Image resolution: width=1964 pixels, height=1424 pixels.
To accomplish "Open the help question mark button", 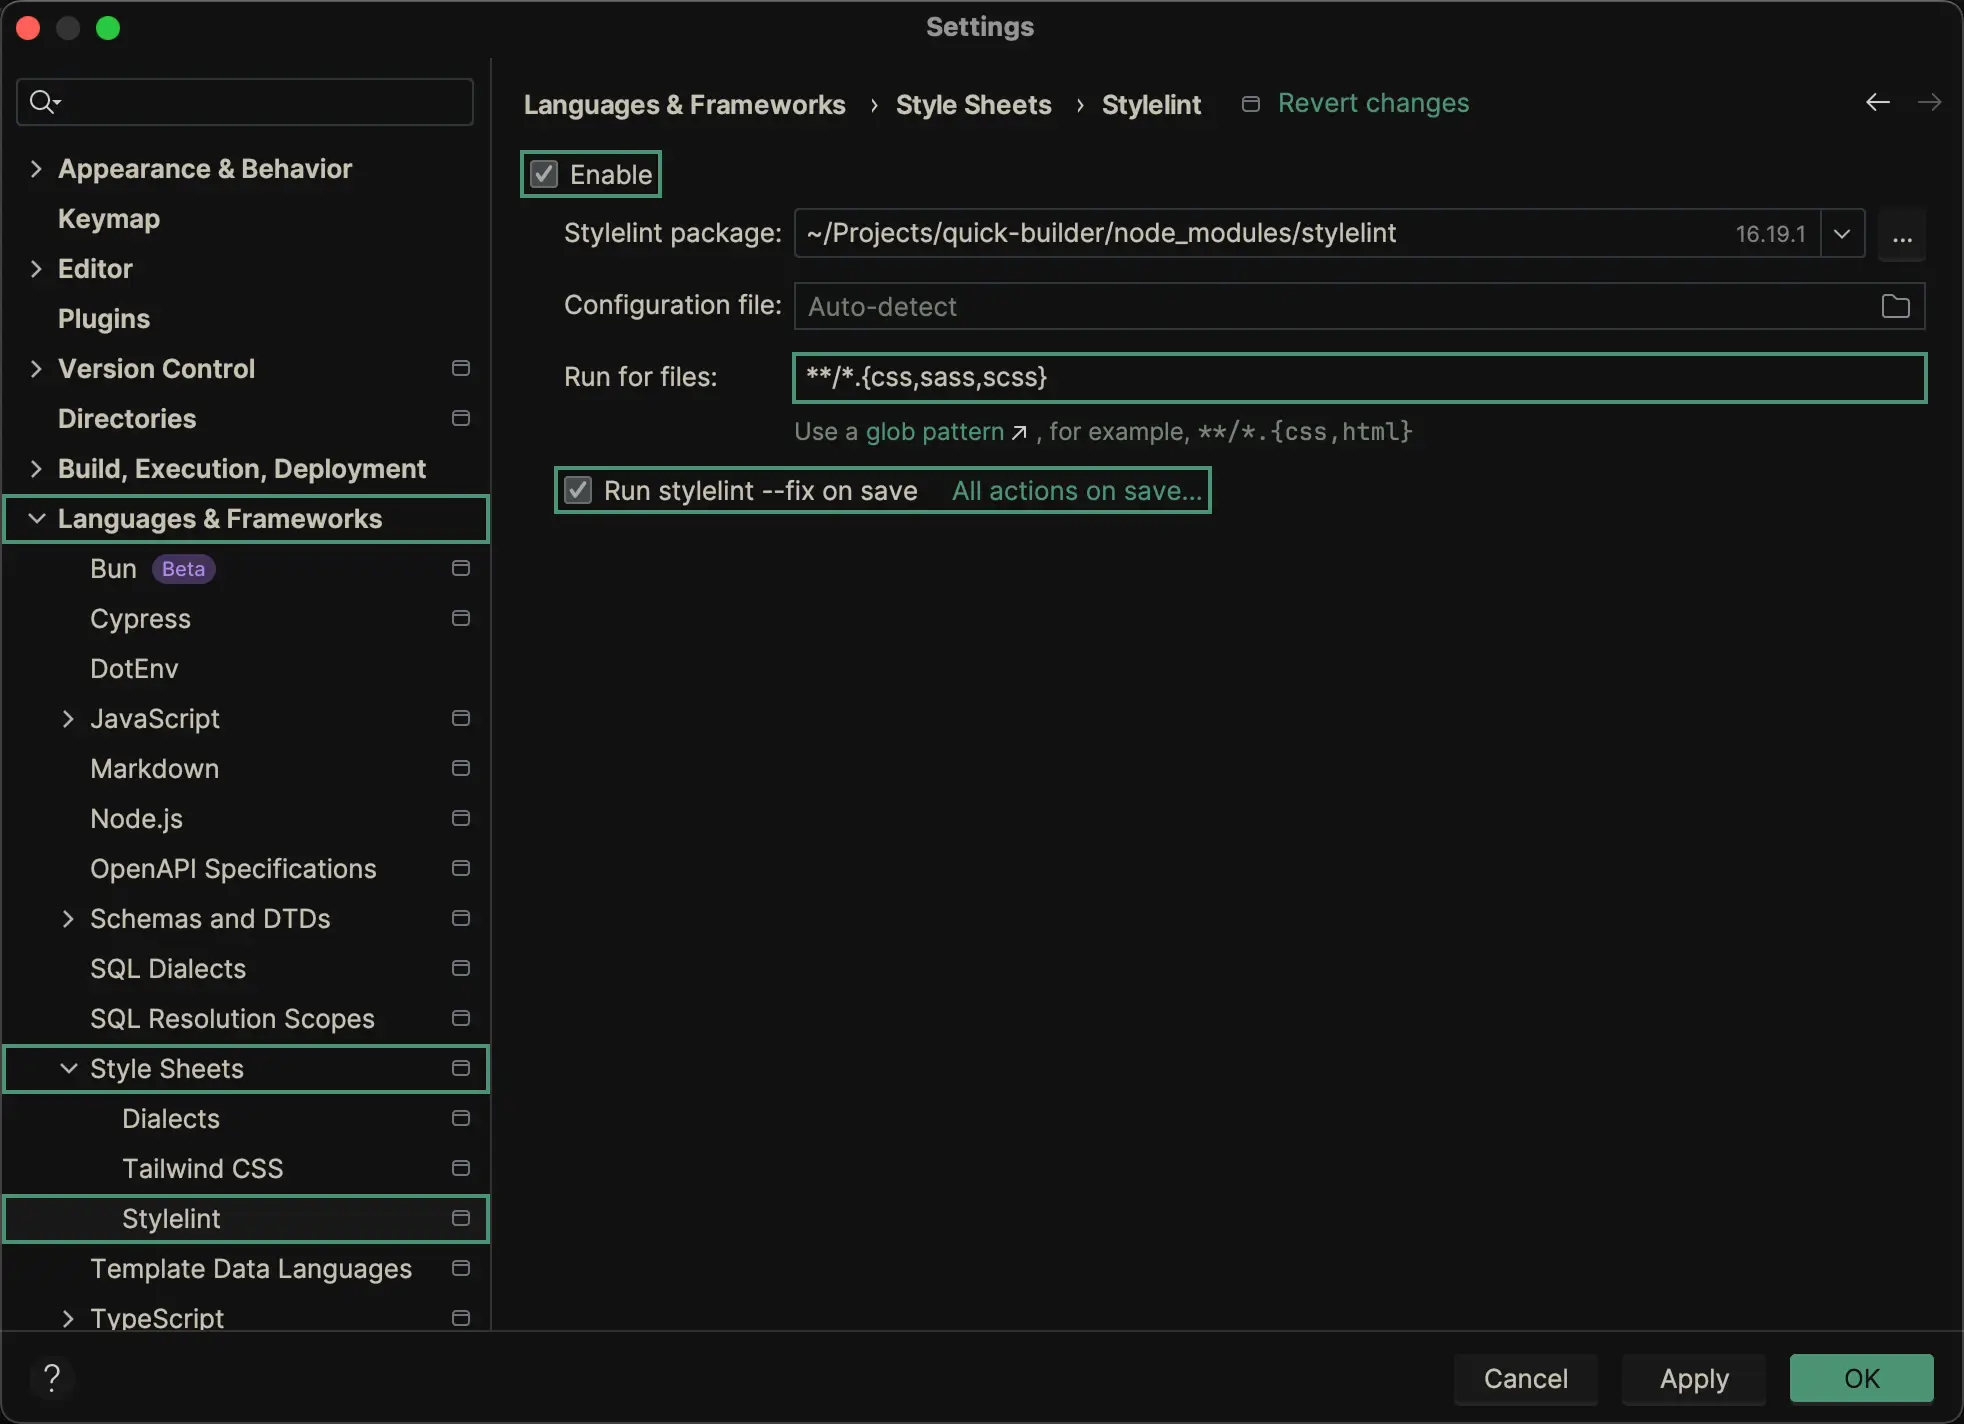I will tap(52, 1378).
